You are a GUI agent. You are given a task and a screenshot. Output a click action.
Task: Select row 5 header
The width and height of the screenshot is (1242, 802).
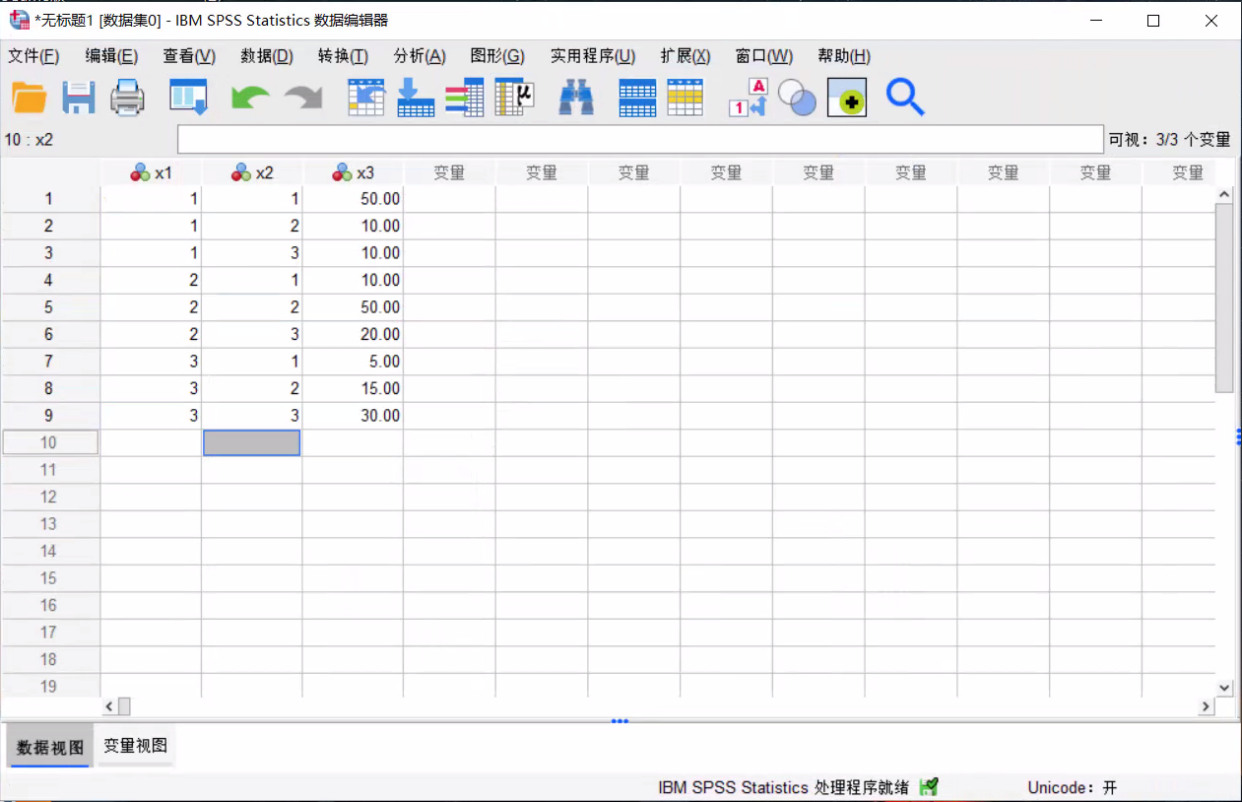pyautogui.click(x=49, y=307)
